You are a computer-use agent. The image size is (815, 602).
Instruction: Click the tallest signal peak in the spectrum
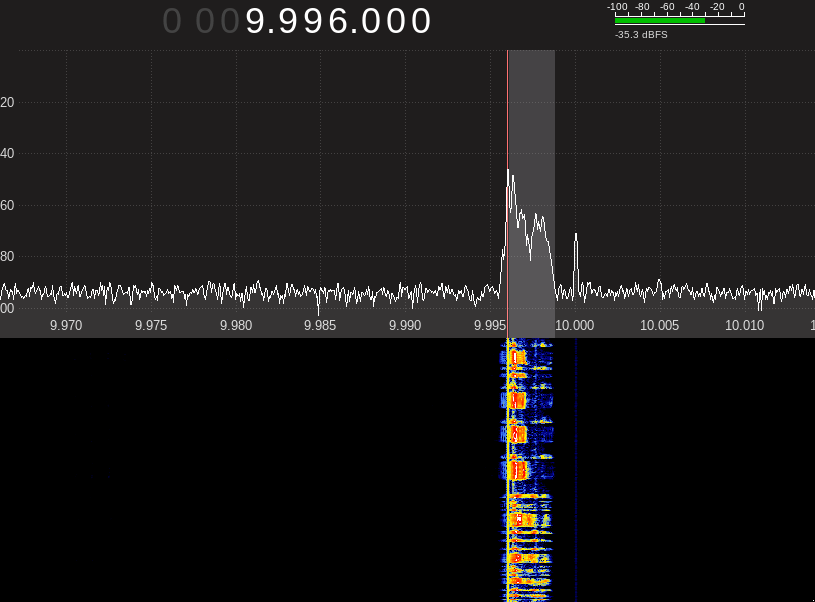(510, 174)
